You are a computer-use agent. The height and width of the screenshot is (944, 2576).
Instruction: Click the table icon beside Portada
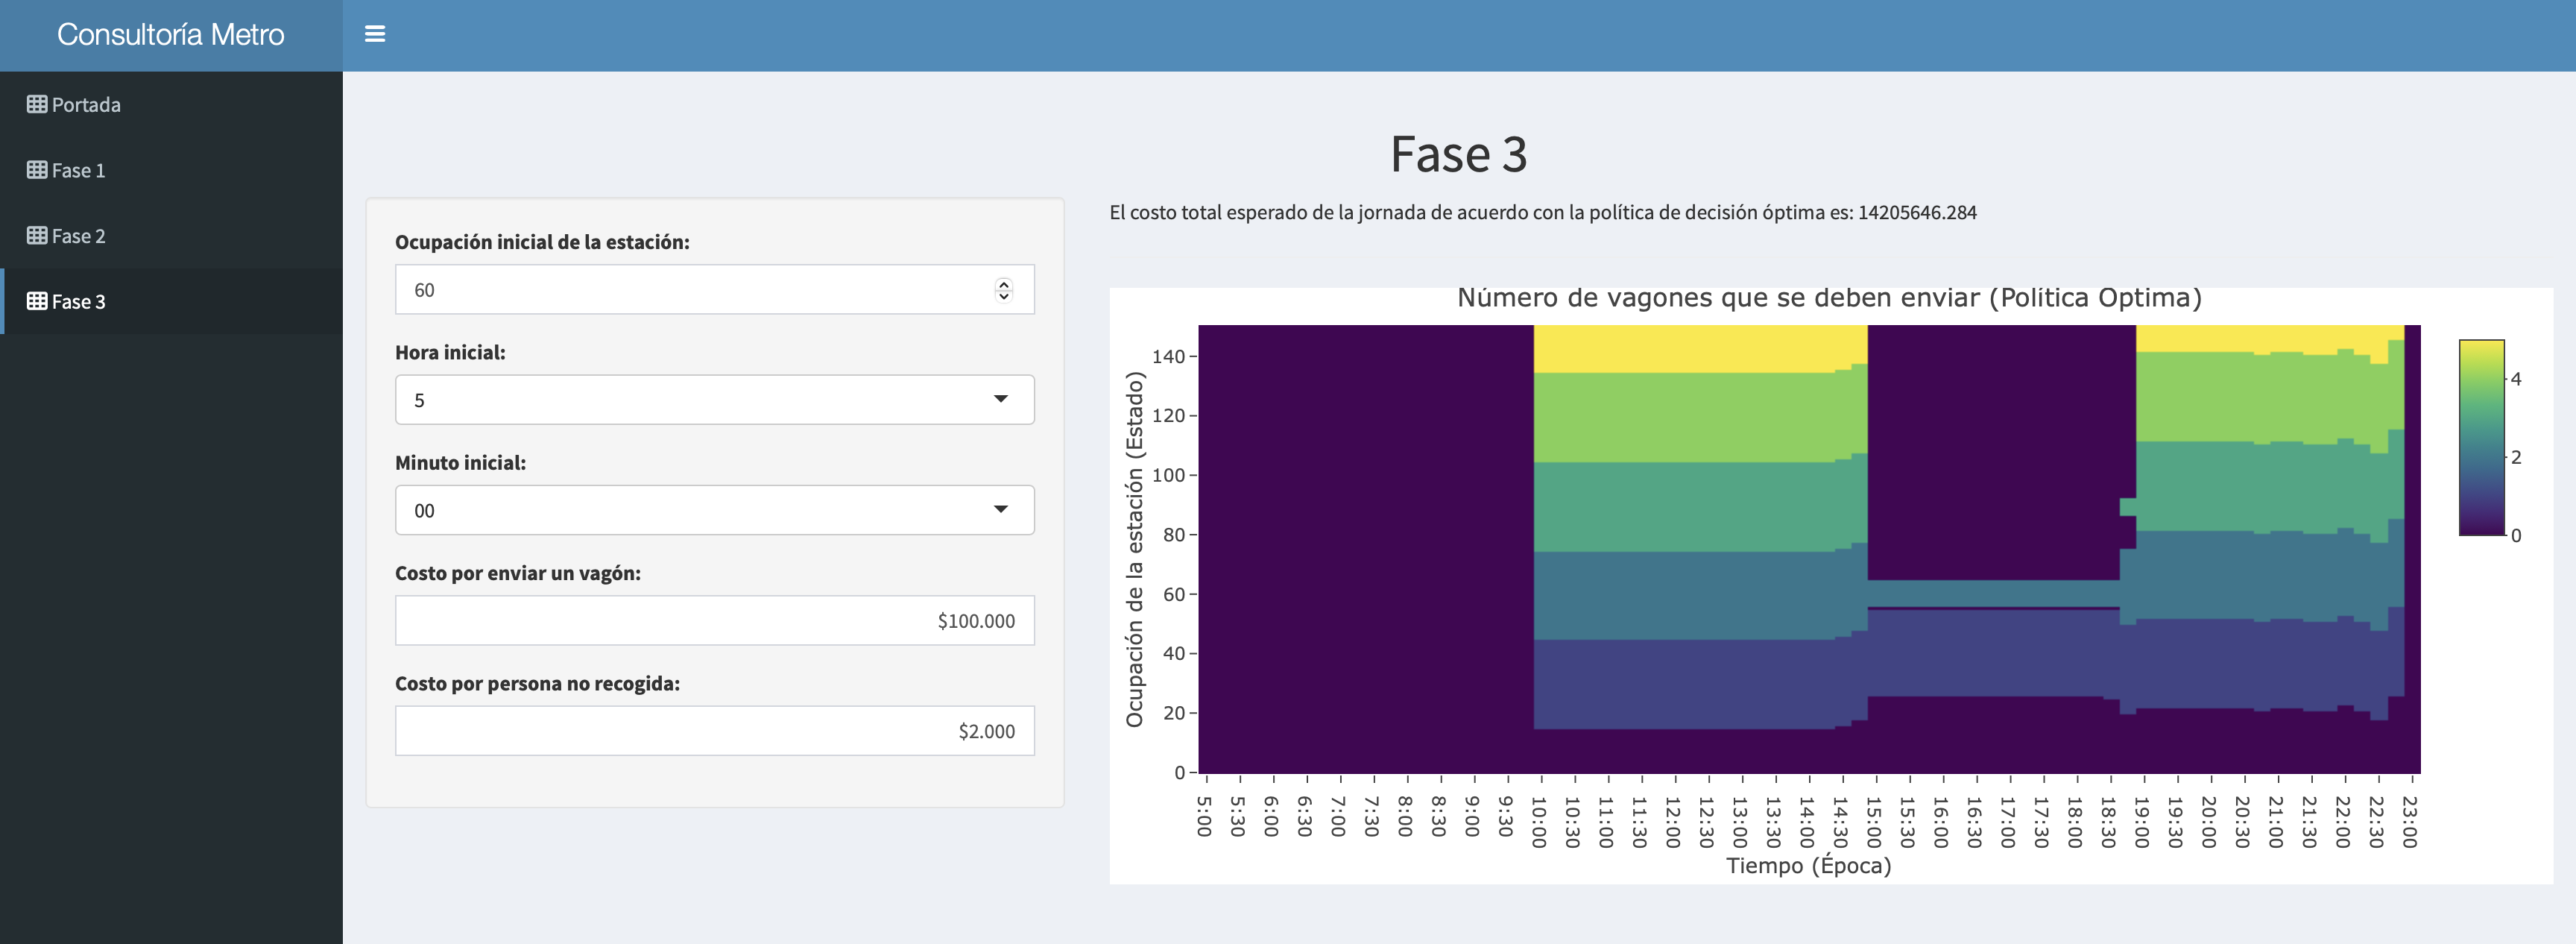37,104
